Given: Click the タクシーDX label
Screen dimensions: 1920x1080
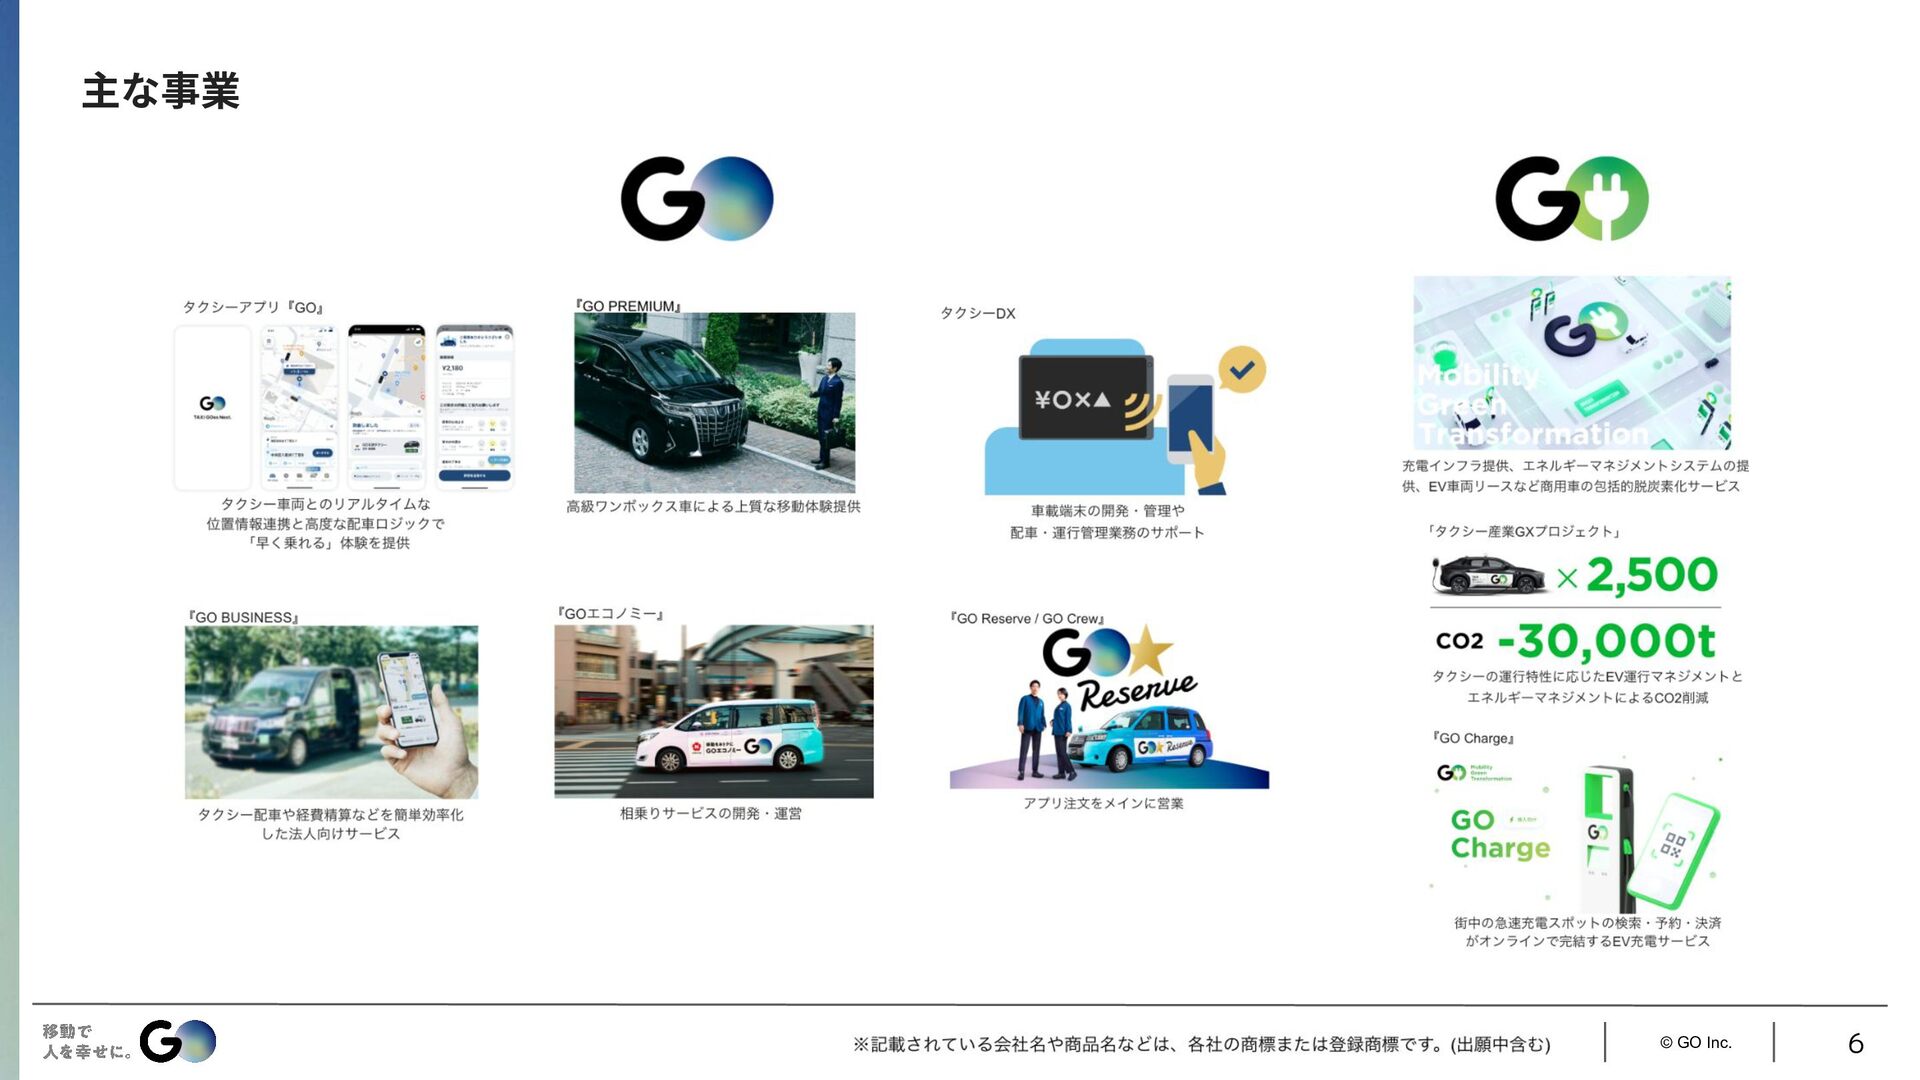Looking at the screenshot, I should point(977,313).
